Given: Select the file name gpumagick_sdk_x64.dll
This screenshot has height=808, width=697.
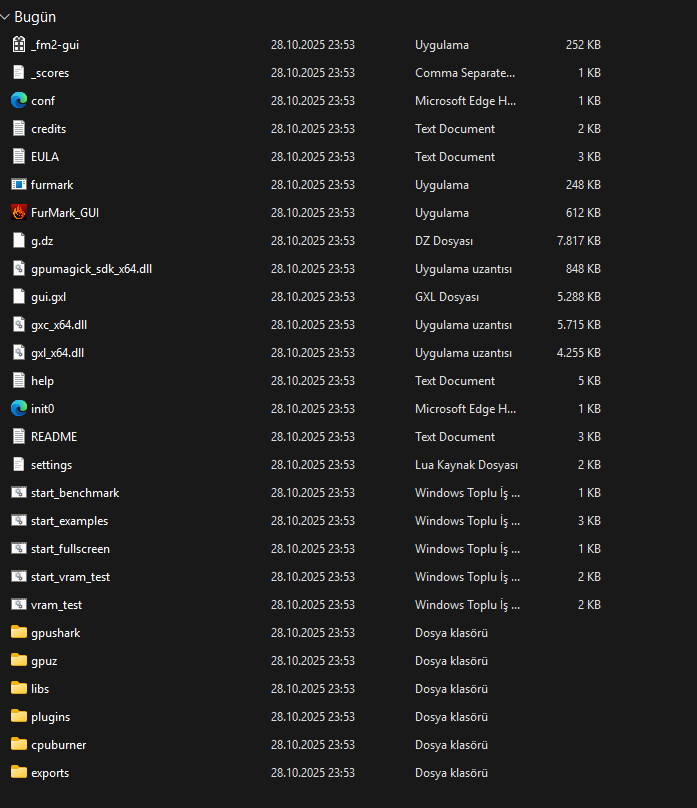Looking at the screenshot, I should tap(91, 269).
